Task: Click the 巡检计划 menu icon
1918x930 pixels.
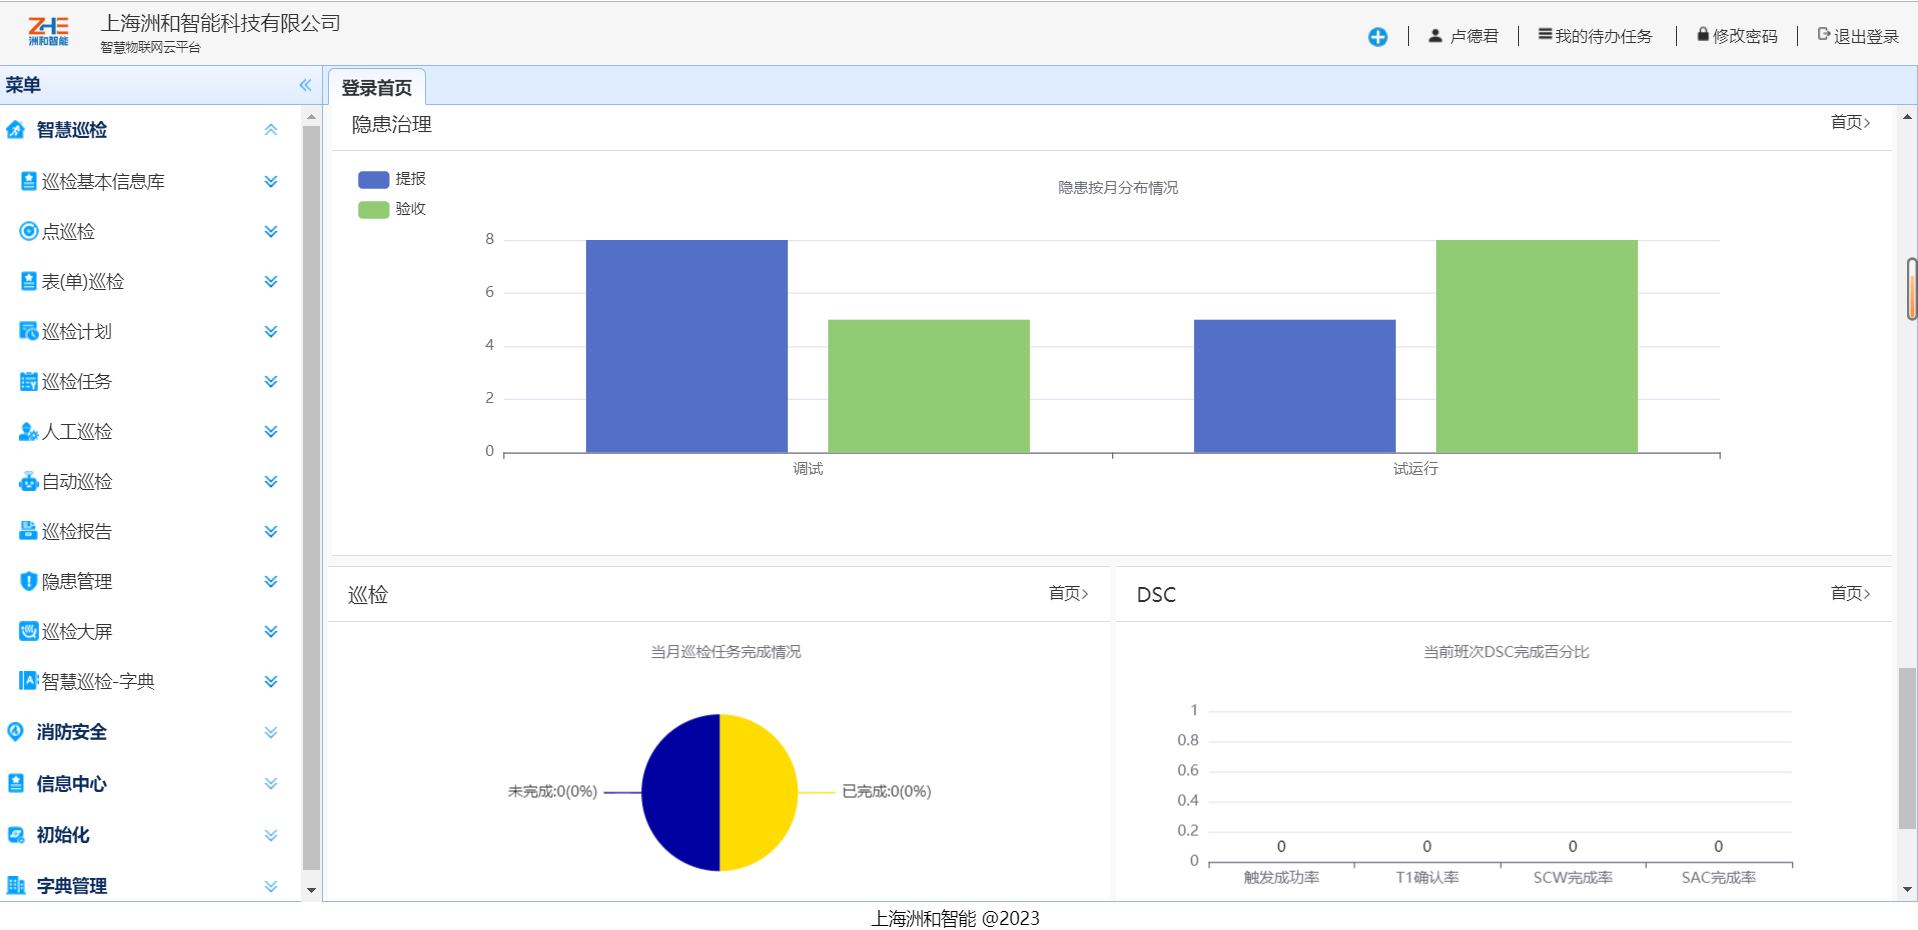Action: [29, 331]
